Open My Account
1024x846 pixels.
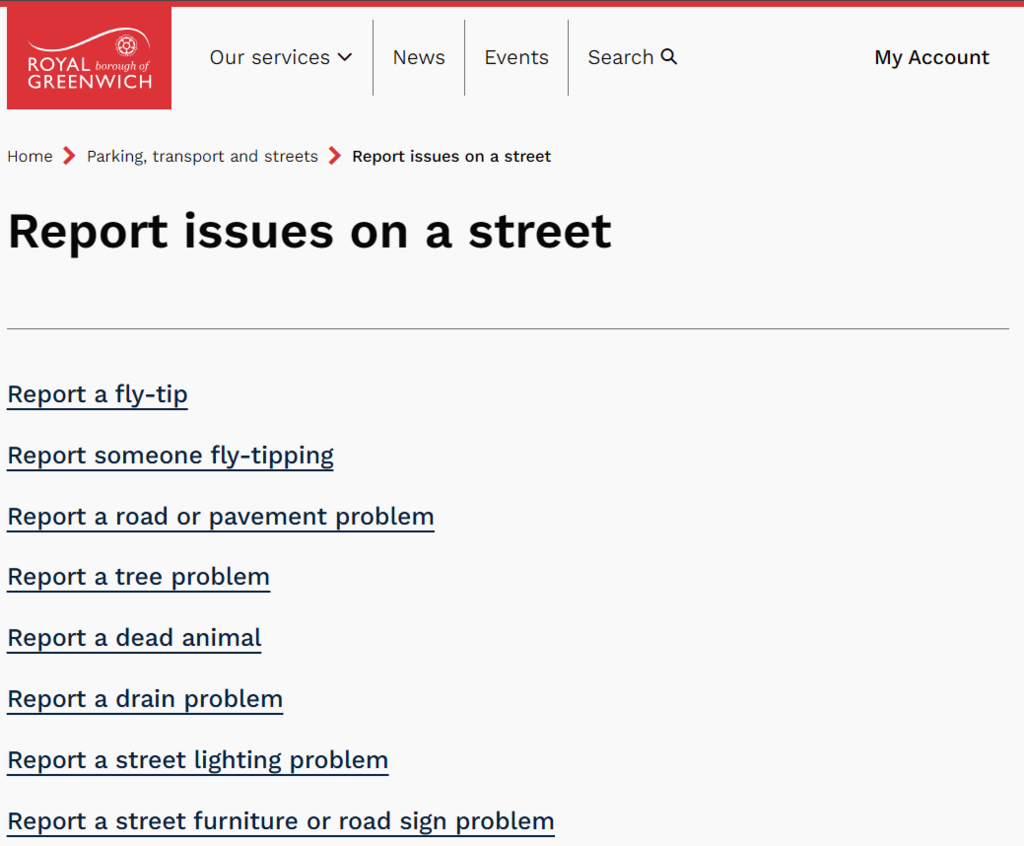tap(931, 58)
